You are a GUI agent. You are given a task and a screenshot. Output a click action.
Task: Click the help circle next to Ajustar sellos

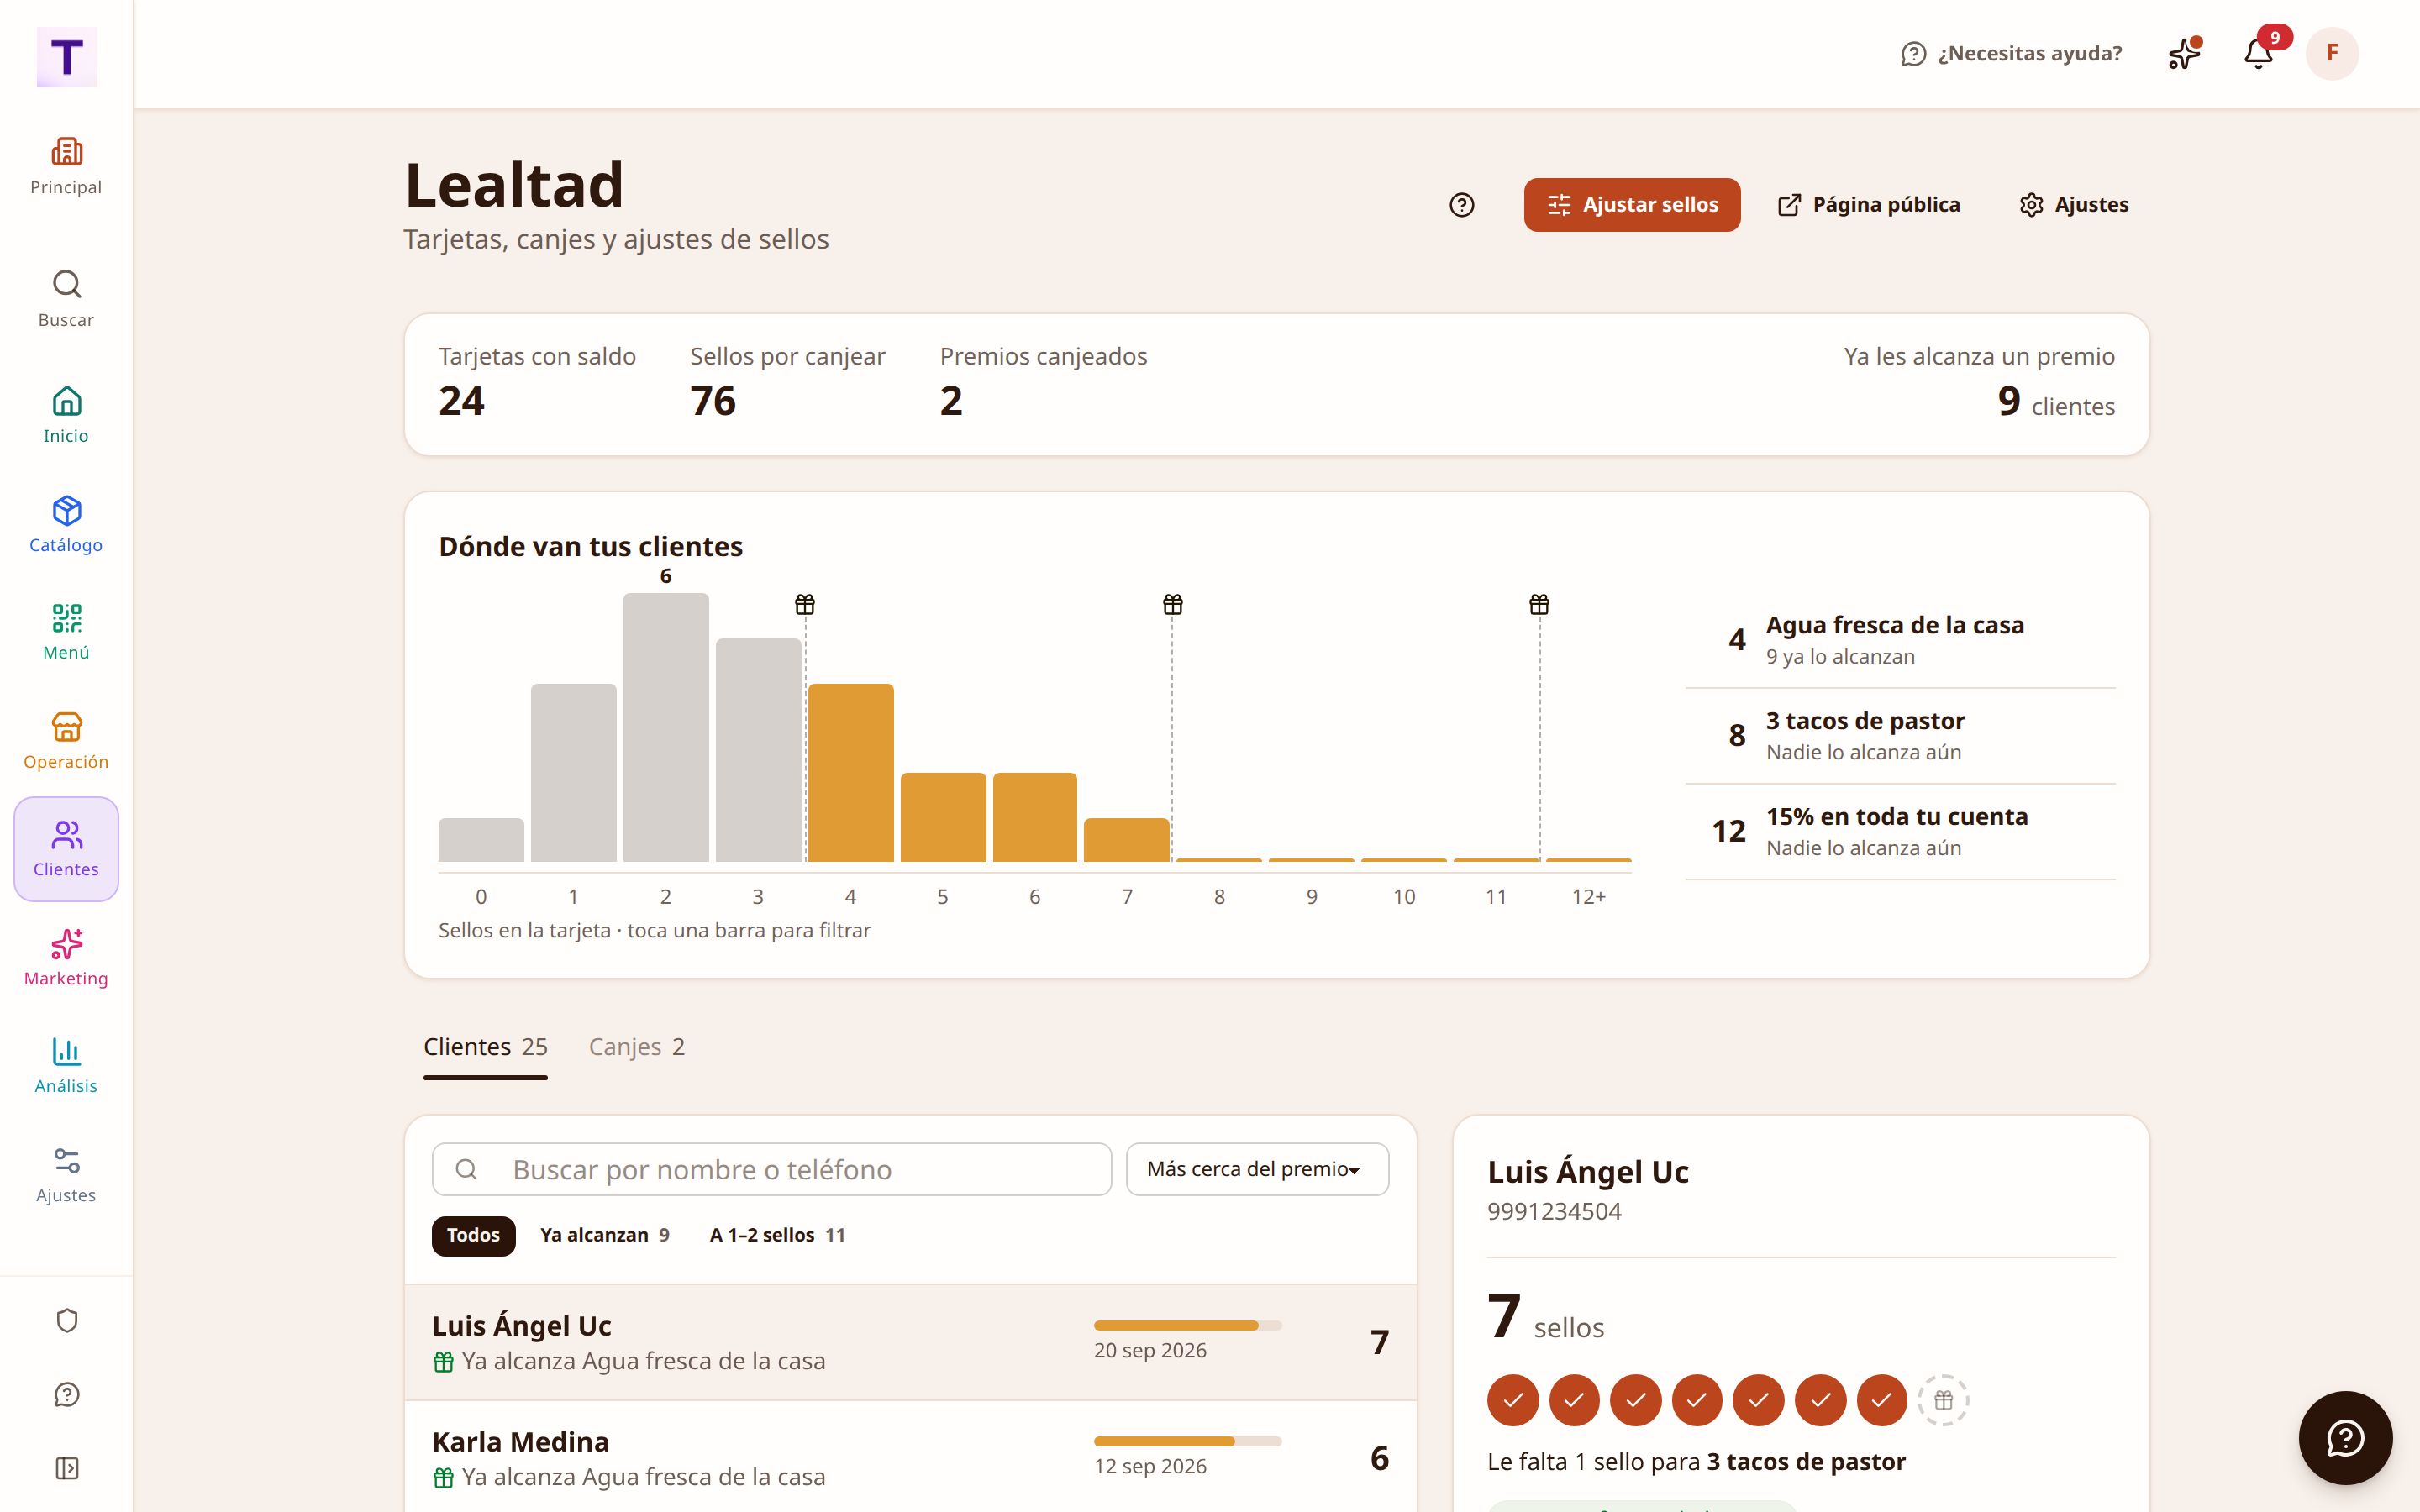coord(1462,205)
